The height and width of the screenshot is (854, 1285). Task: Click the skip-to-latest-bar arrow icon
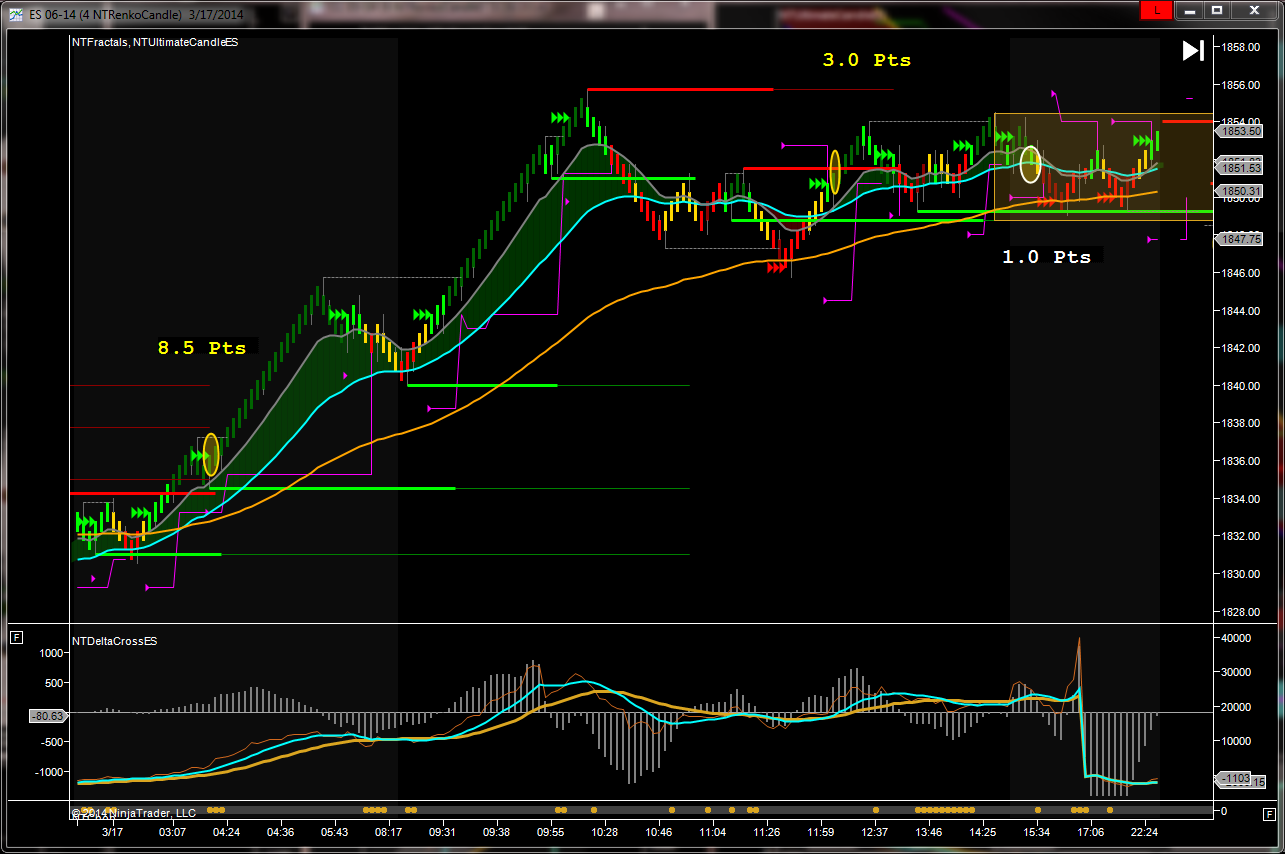1192,51
